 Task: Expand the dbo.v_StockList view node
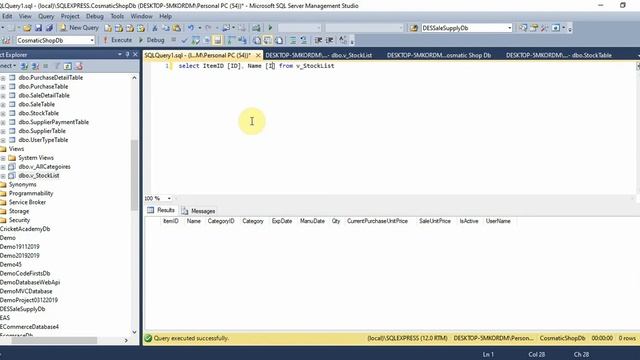3,176
